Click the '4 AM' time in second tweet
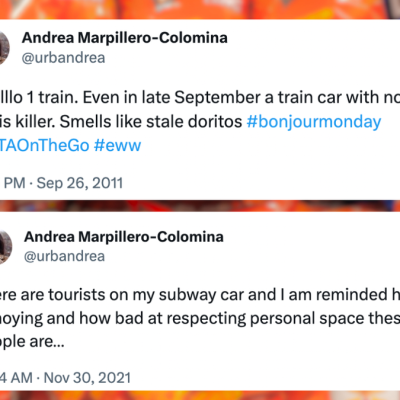The image size is (400, 400). pos(16,378)
